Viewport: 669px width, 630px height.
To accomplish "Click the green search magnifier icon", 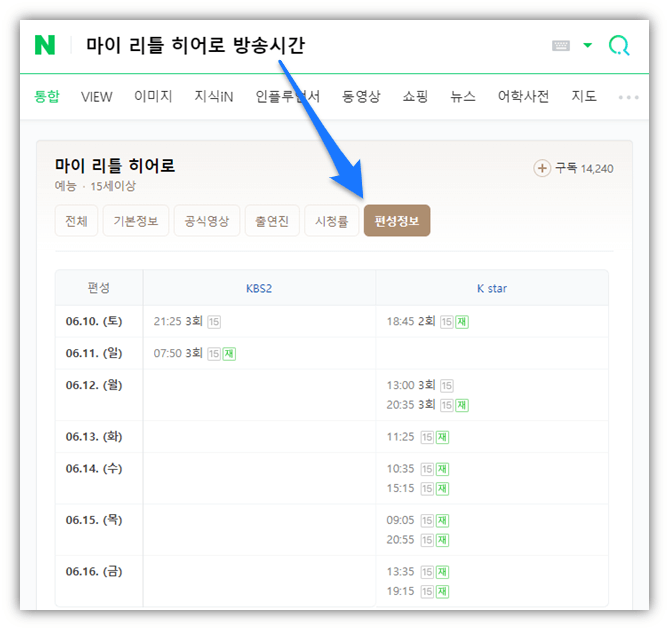I will coord(619,45).
